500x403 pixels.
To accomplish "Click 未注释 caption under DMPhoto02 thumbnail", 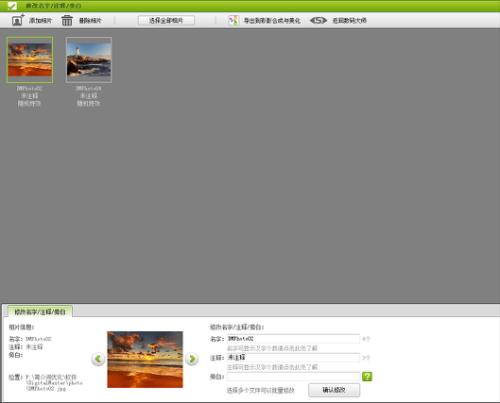I will (x=30, y=96).
